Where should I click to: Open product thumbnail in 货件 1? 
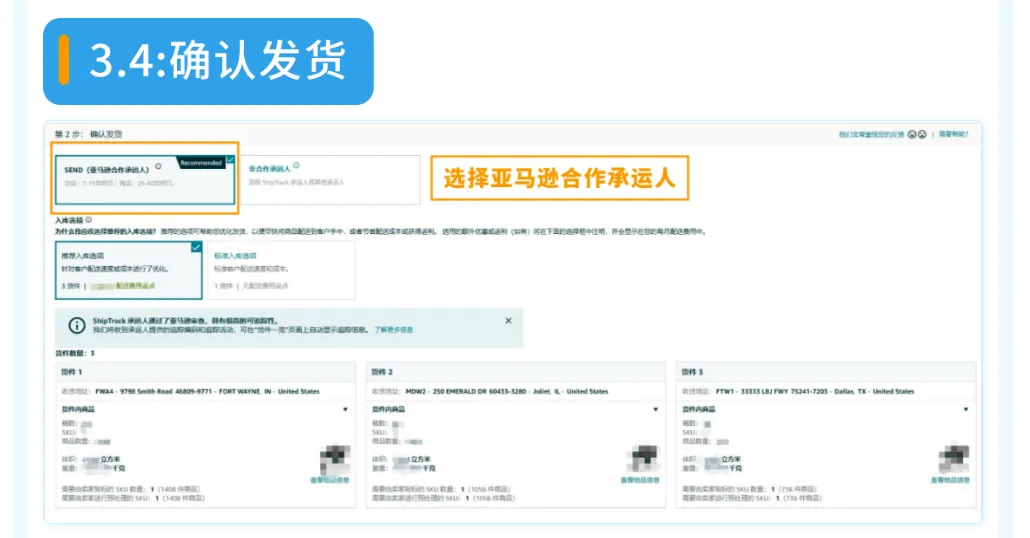335,459
